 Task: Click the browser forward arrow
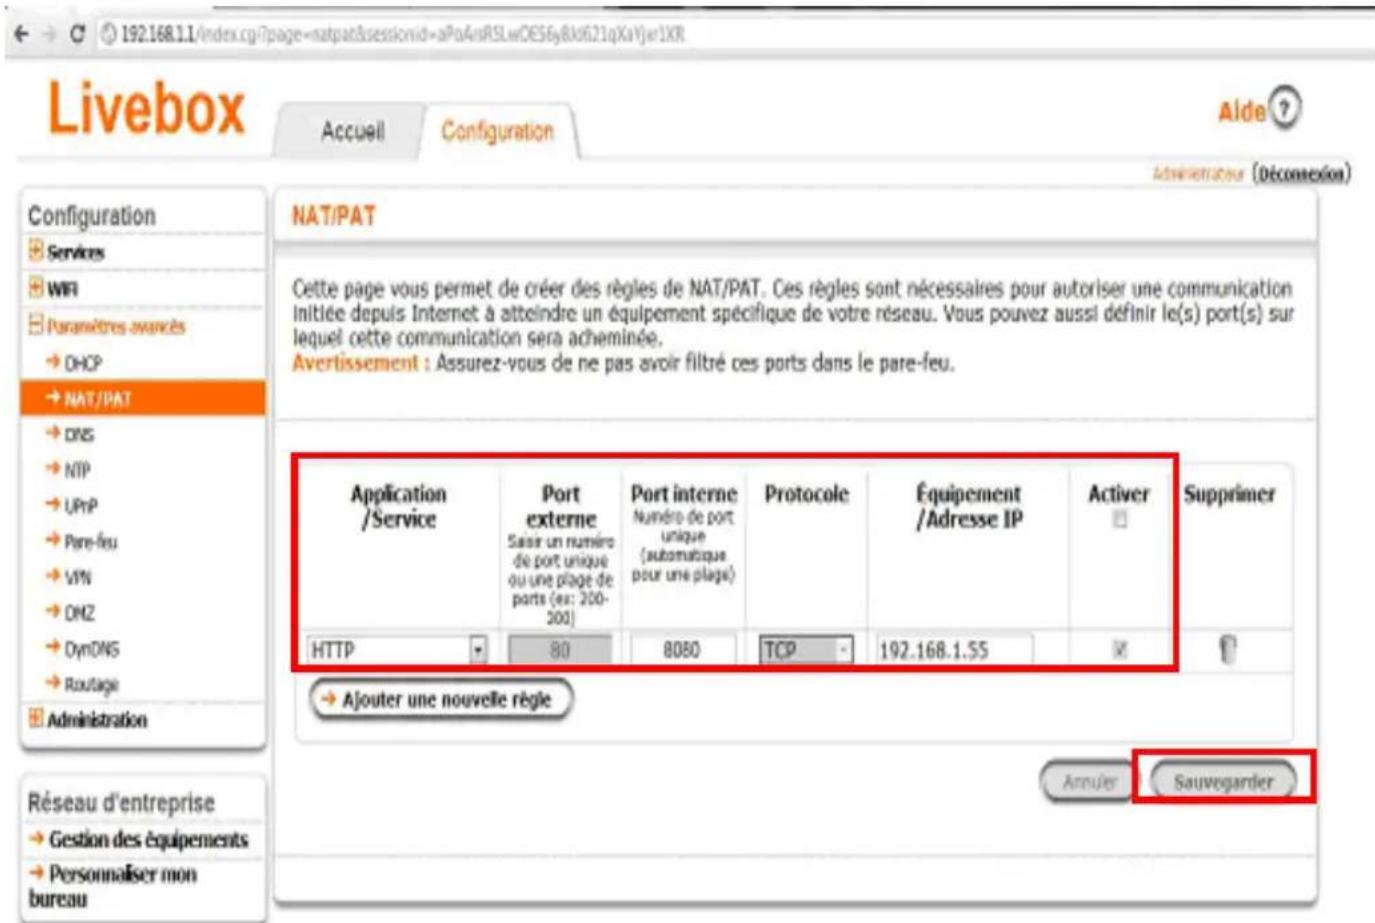coord(48,34)
